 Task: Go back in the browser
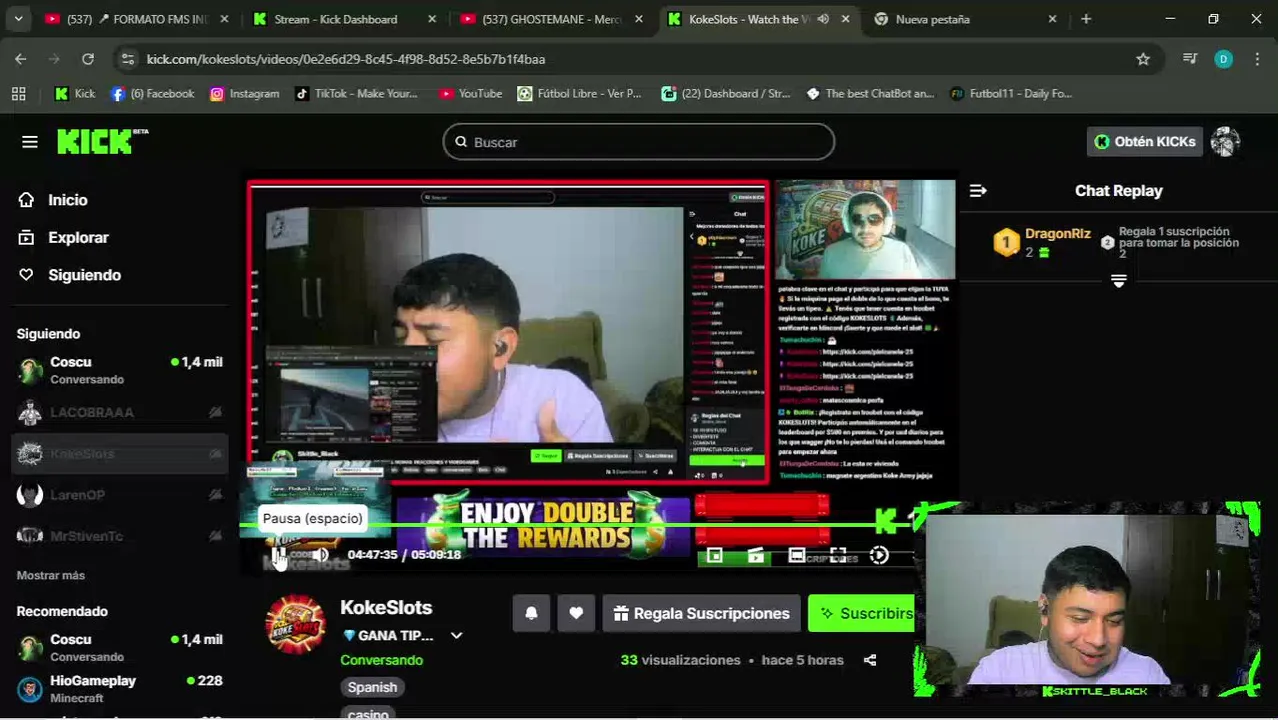pos(21,59)
